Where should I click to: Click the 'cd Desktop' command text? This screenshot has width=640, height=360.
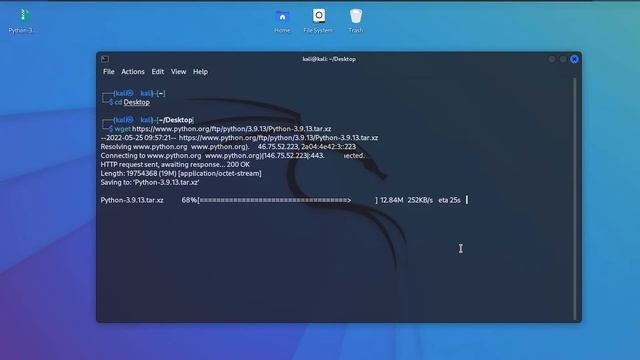click(132, 102)
